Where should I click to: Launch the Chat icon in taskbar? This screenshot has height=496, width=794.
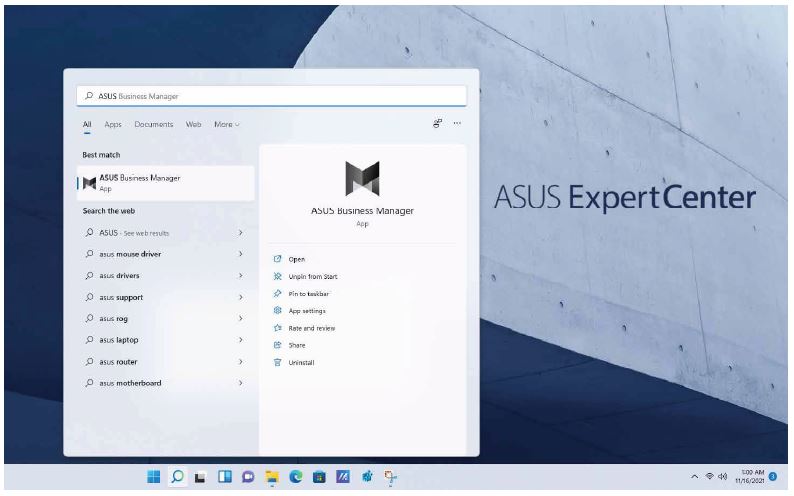248,479
